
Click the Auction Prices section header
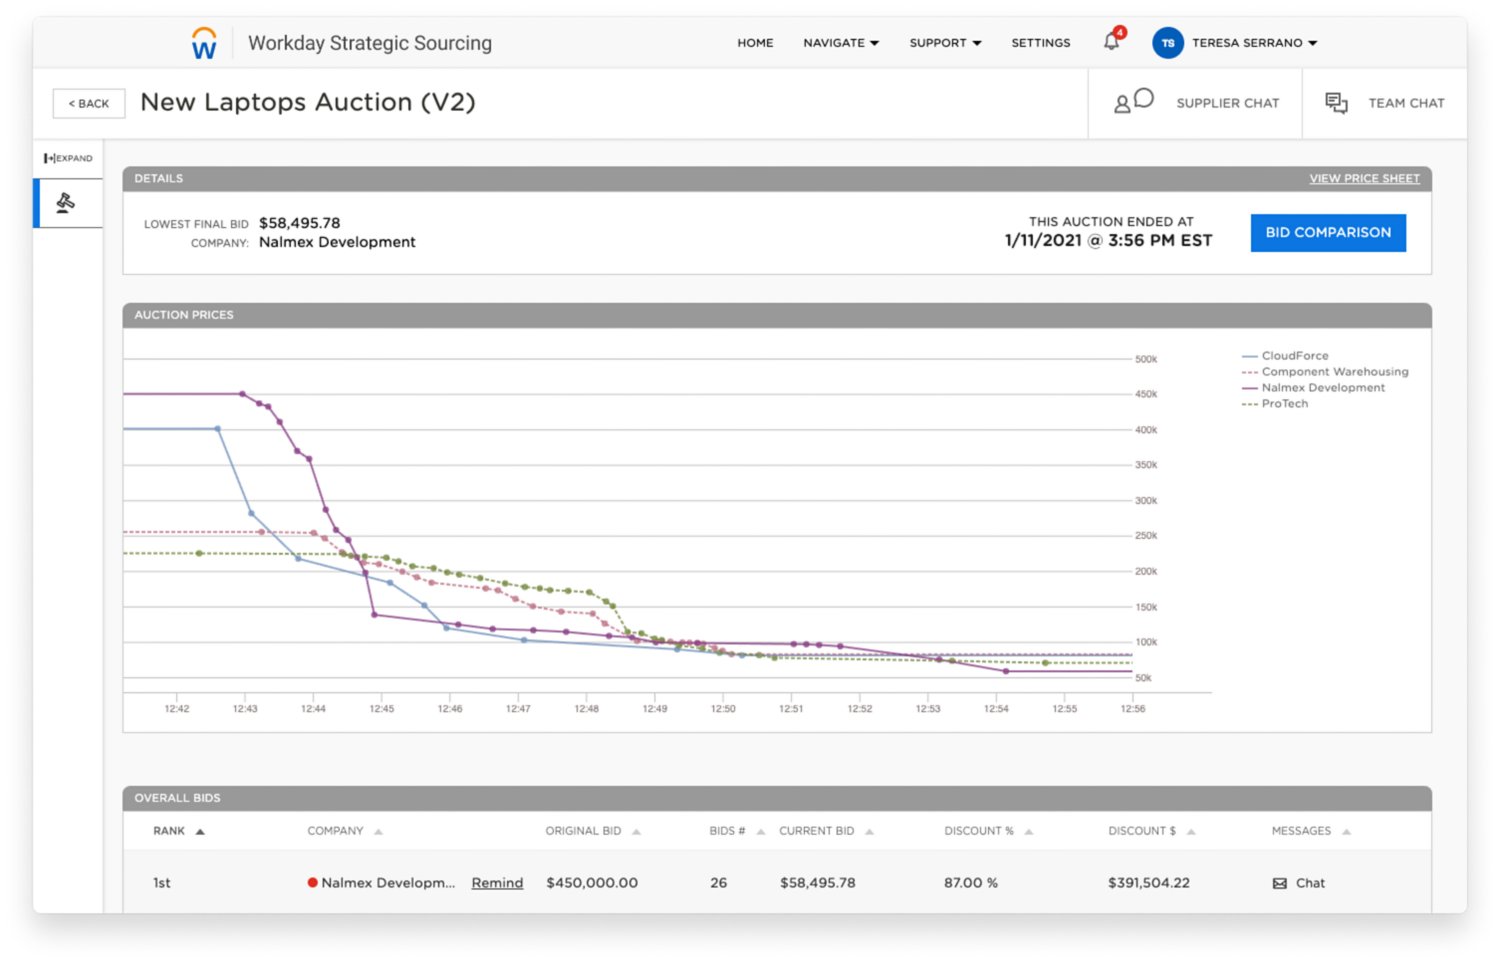tap(777, 315)
